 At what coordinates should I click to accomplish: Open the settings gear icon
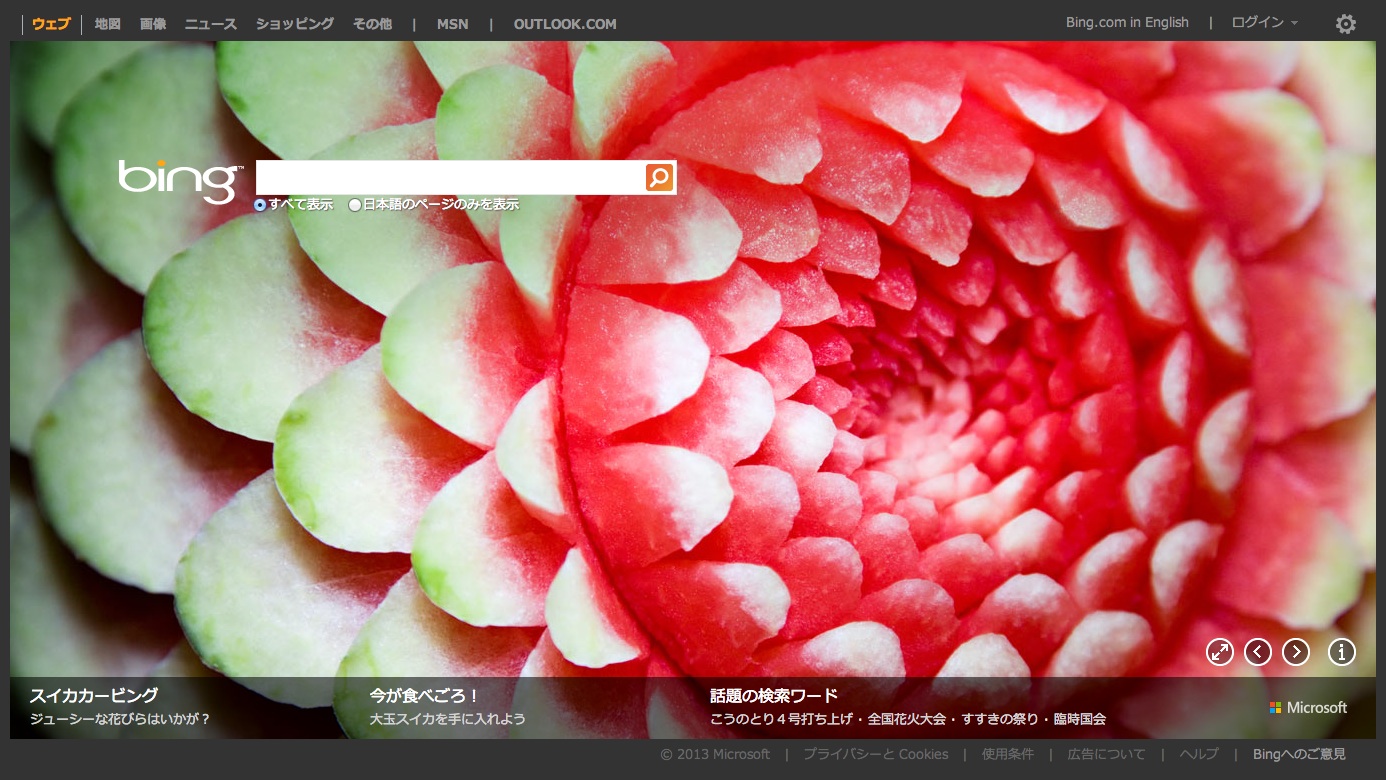(x=1346, y=24)
